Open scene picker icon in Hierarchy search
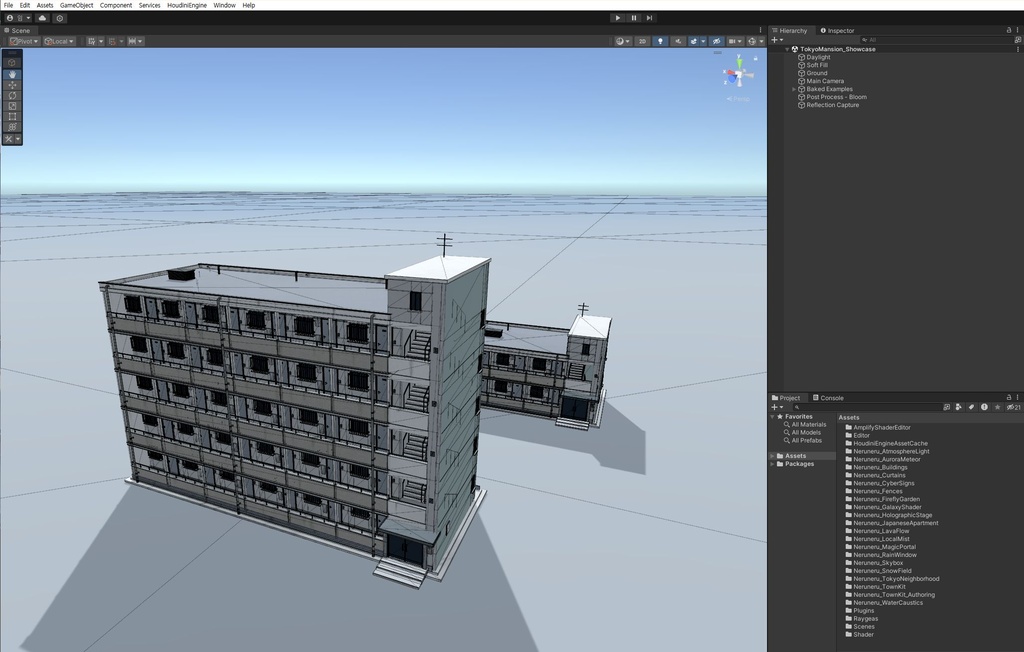This screenshot has width=1024, height=652. click(x=1017, y=40)
